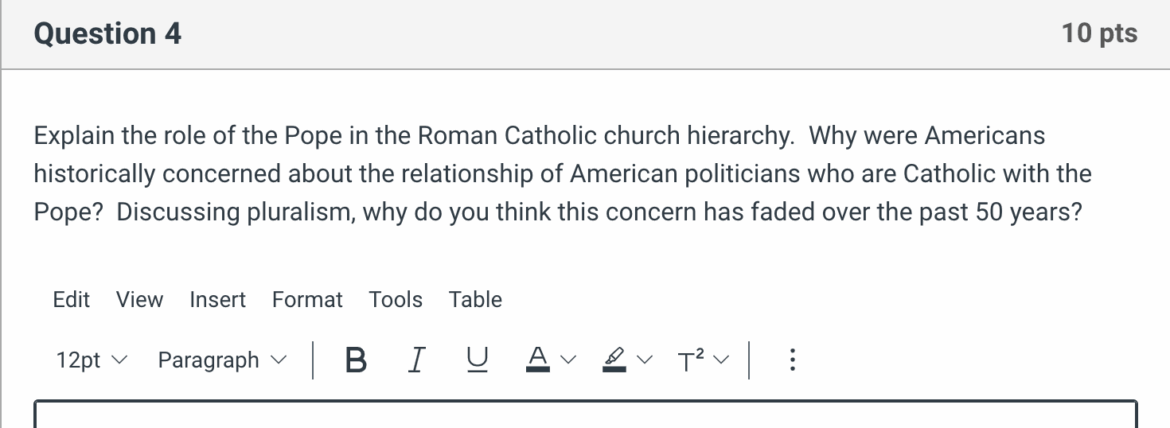Screen dimensions: 1170x428
Task: Toggle bold formatting
Action: (x=354, y=359)
